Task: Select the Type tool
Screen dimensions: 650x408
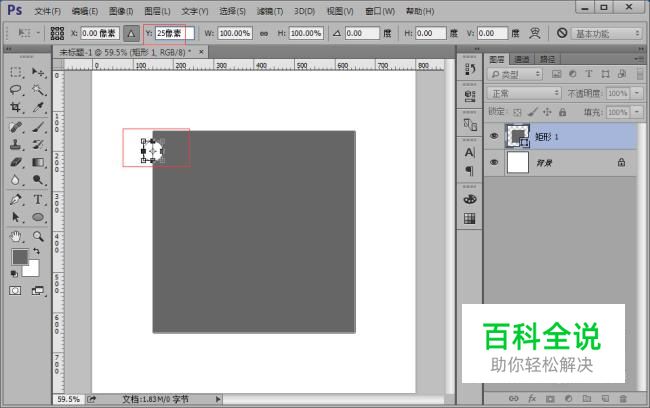Action: tap(38, 199)
